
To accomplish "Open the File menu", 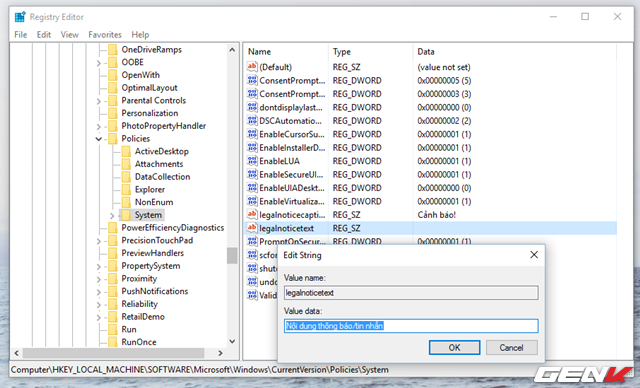I will pos(20,35).
